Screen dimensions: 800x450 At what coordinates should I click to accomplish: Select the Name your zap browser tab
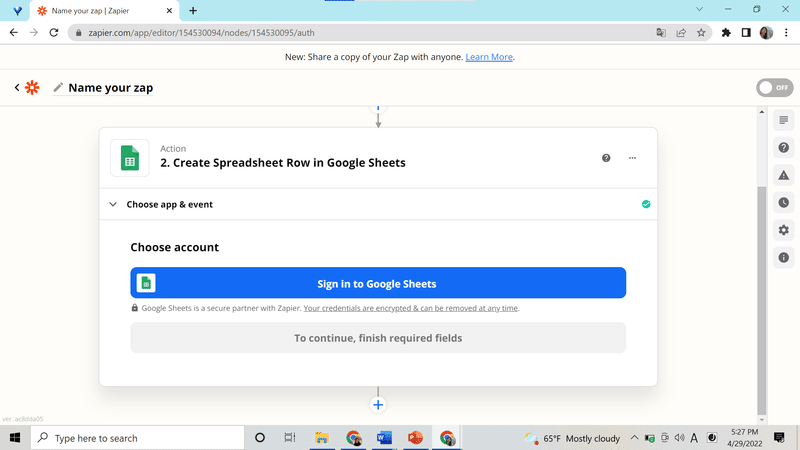105,11
